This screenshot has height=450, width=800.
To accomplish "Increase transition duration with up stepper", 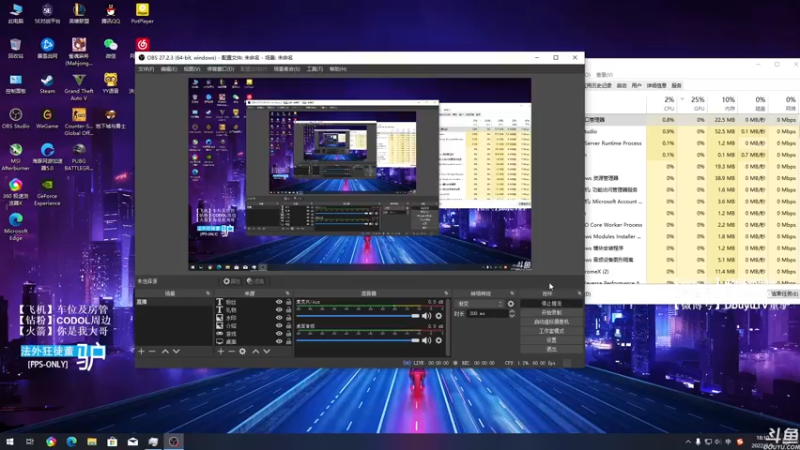I will coord(512,311).
